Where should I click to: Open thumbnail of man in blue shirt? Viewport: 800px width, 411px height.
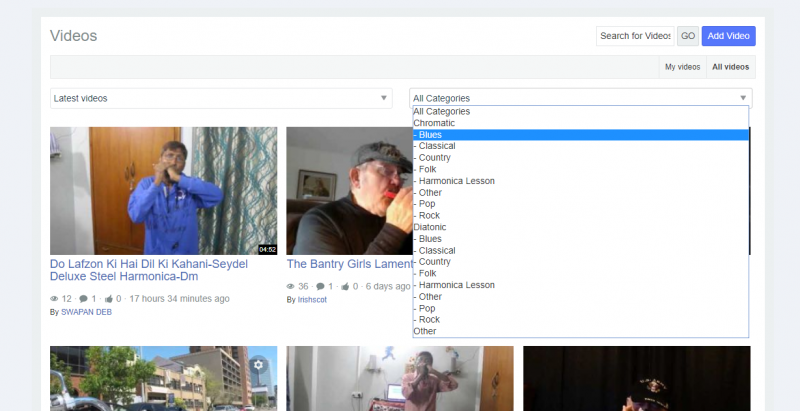(x=164, y=191)
